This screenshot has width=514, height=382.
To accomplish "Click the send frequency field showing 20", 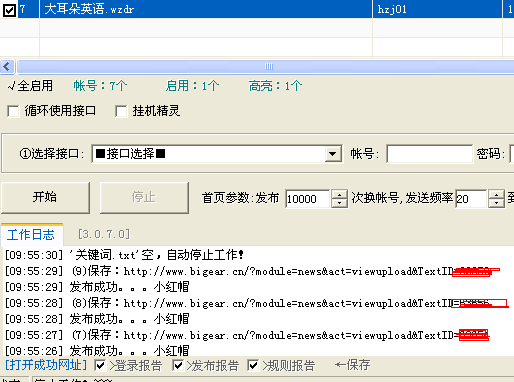I will pyautogui.click(x=471, y=199).
